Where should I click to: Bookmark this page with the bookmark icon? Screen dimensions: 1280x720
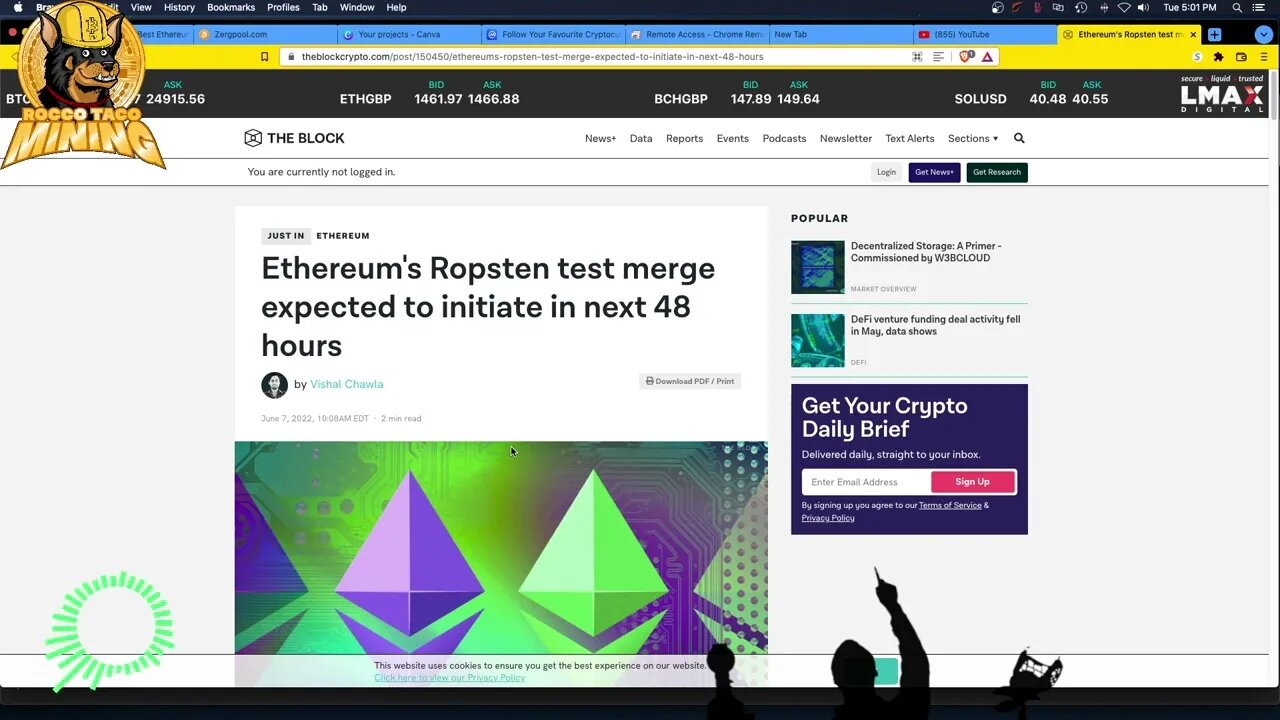coord(264,57)
